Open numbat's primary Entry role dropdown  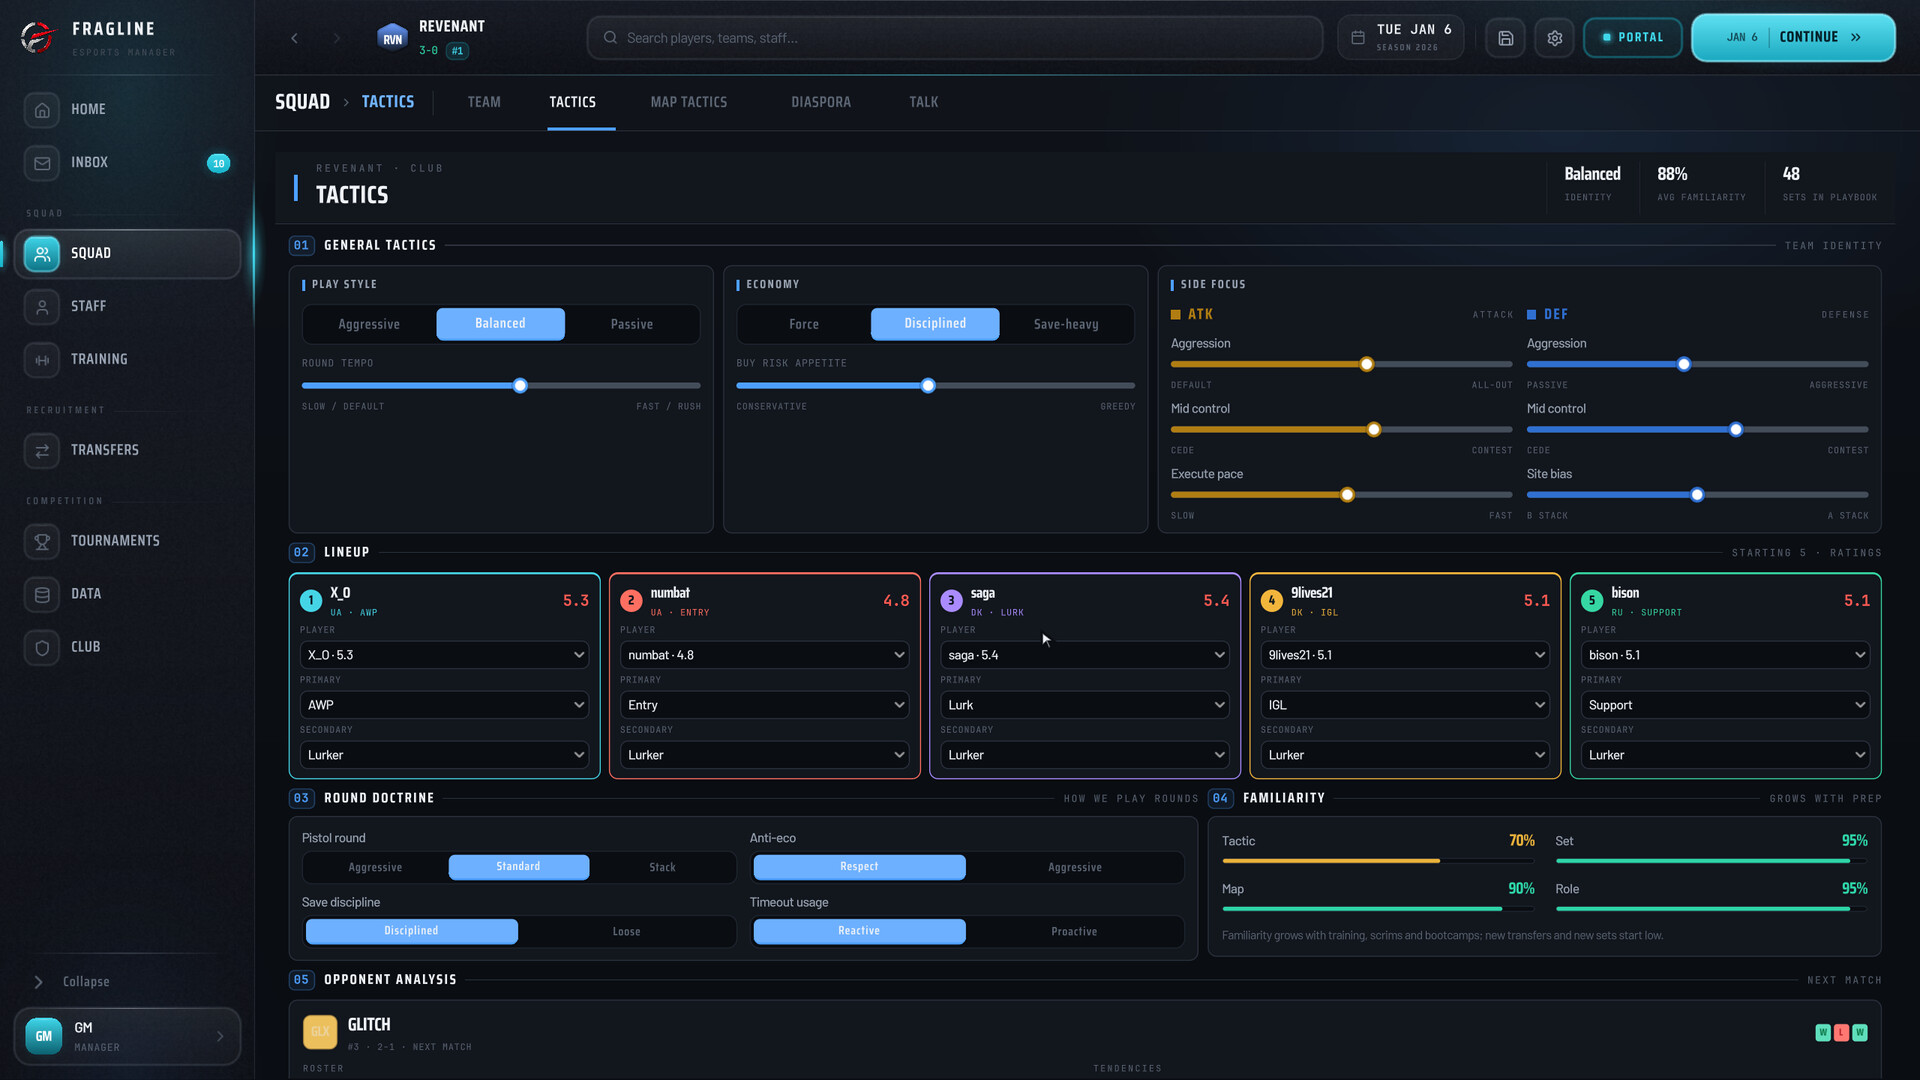click(764, 705)
